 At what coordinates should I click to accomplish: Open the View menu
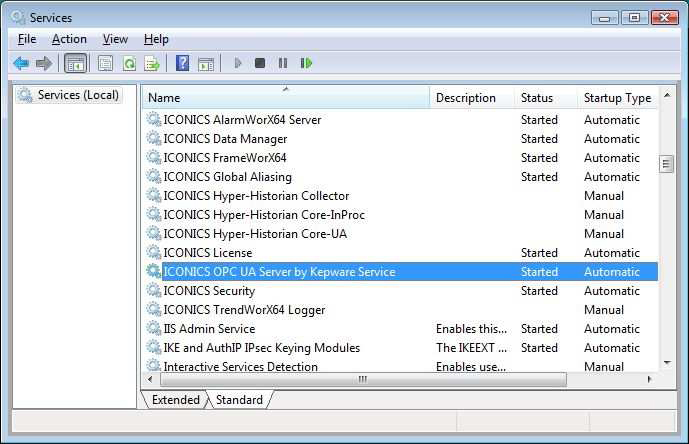(x=115, y=39)
